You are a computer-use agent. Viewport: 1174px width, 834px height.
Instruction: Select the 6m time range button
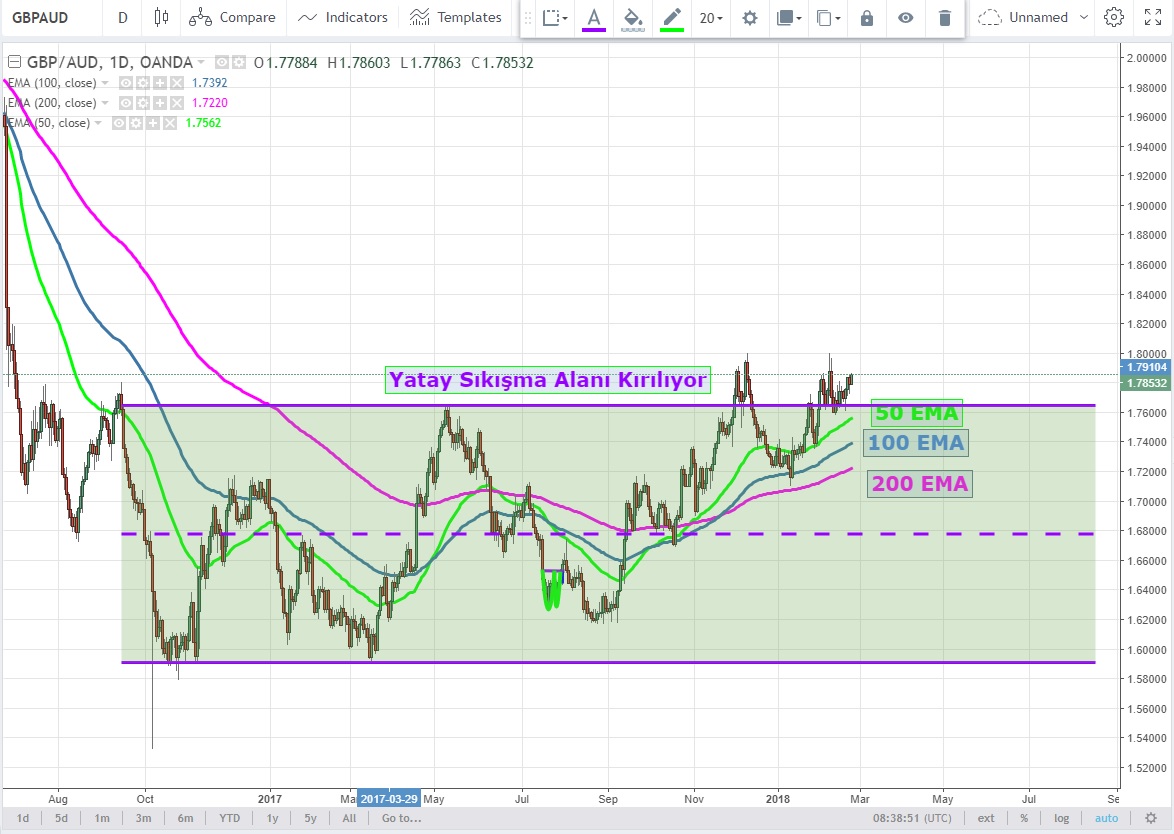185,818
